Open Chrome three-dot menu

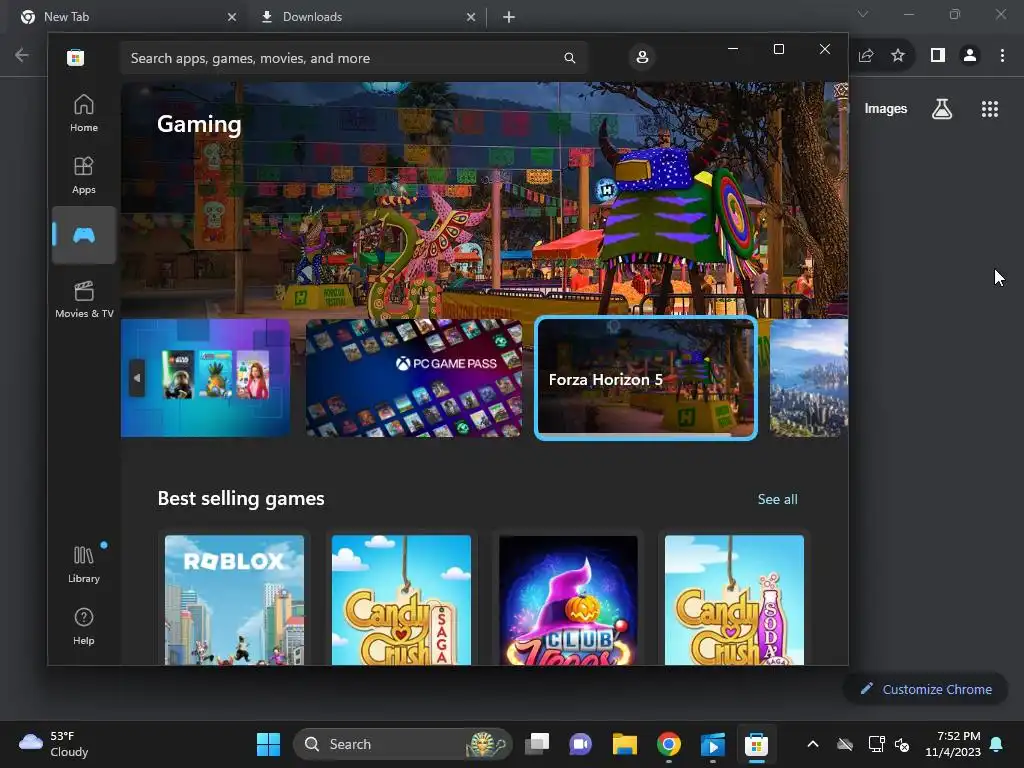(x=1002, y=56)
